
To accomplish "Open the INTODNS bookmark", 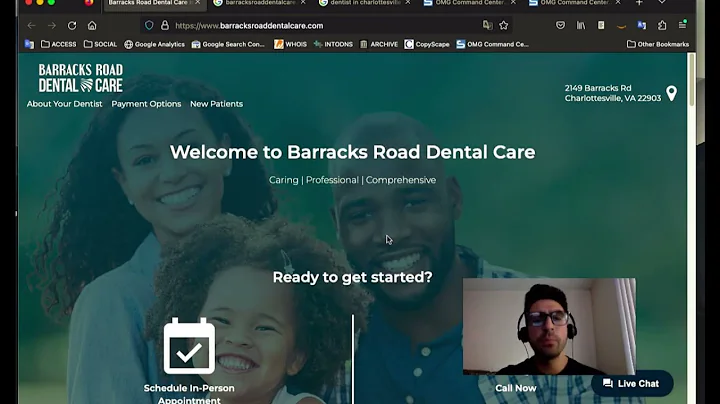I will point(333,44).
